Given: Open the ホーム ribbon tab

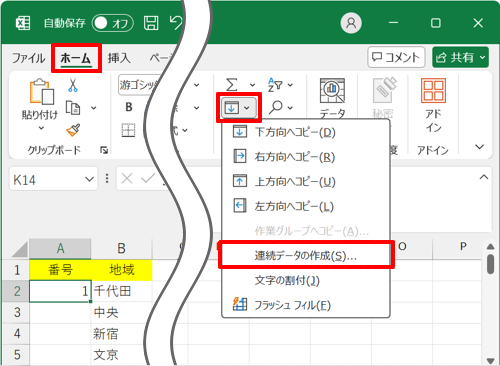Looking at the screenshot, I should pyautogui.click(x=76, y=58).
